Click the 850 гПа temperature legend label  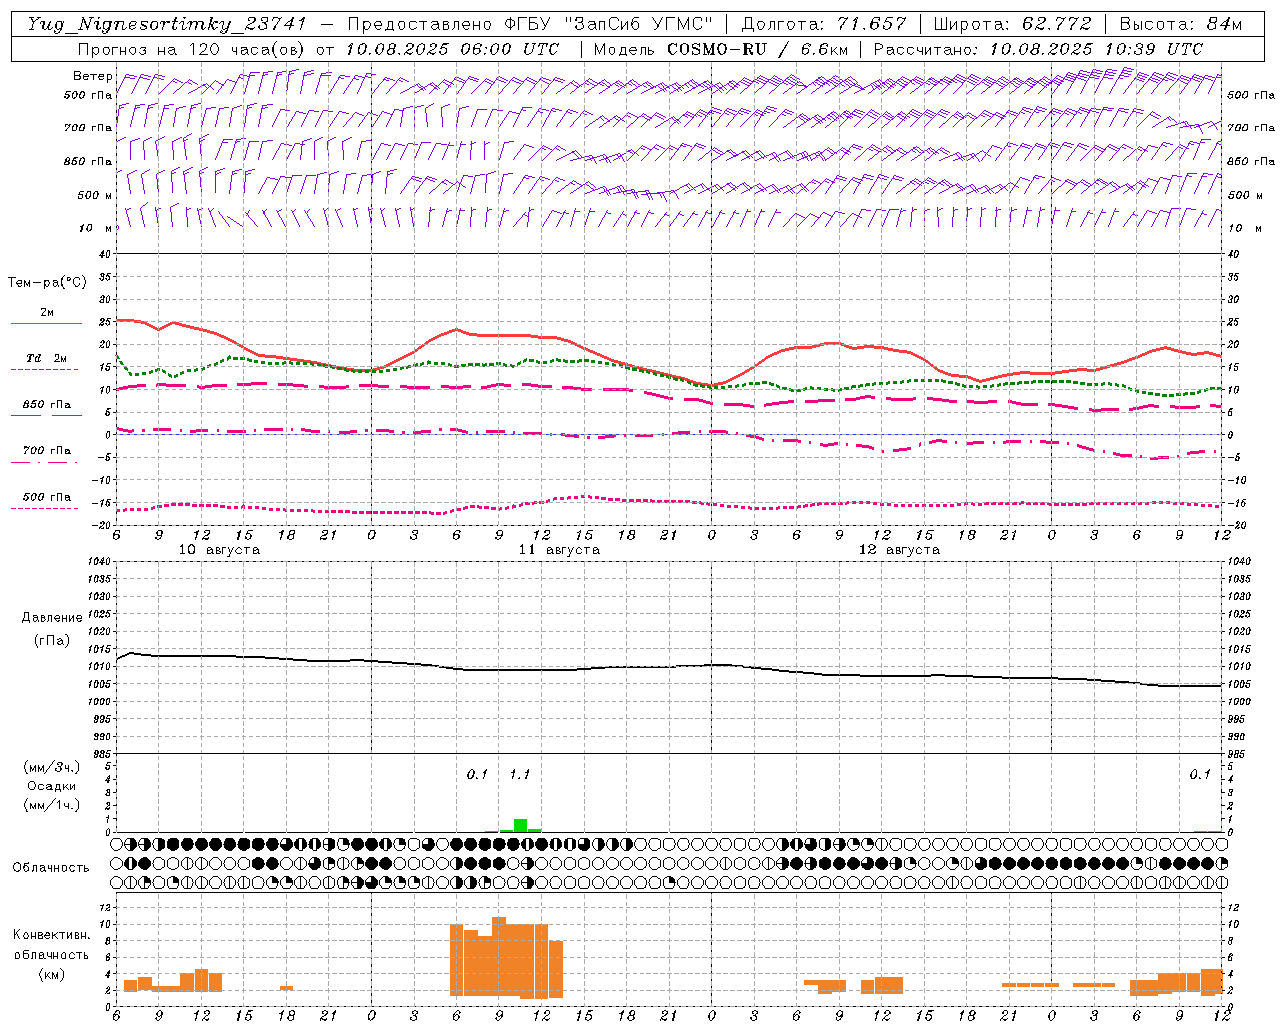coord(47,405)
